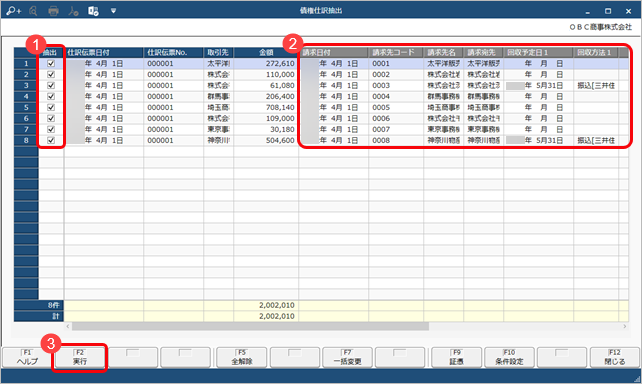Viewport: 642px width, 384px height.
Task: Click the F12 閉じる button
Action: pos(615,357)
